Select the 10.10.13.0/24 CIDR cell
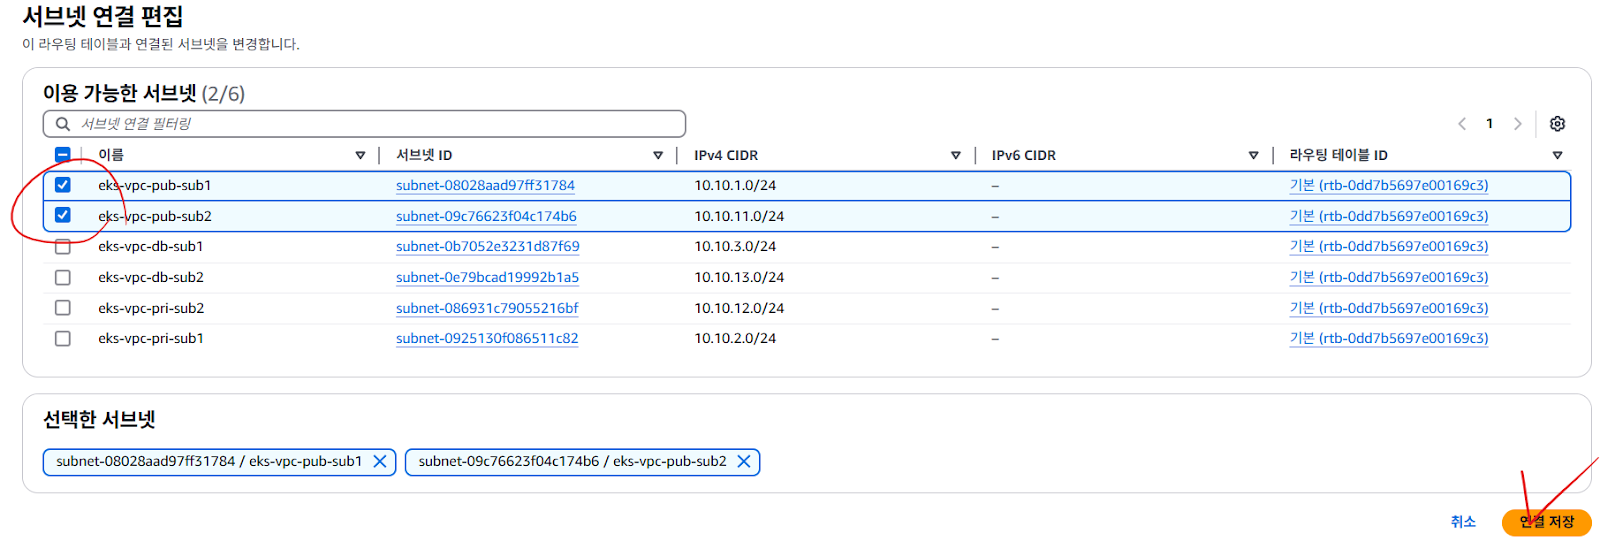1600x549 pixels. click(739, 277)
